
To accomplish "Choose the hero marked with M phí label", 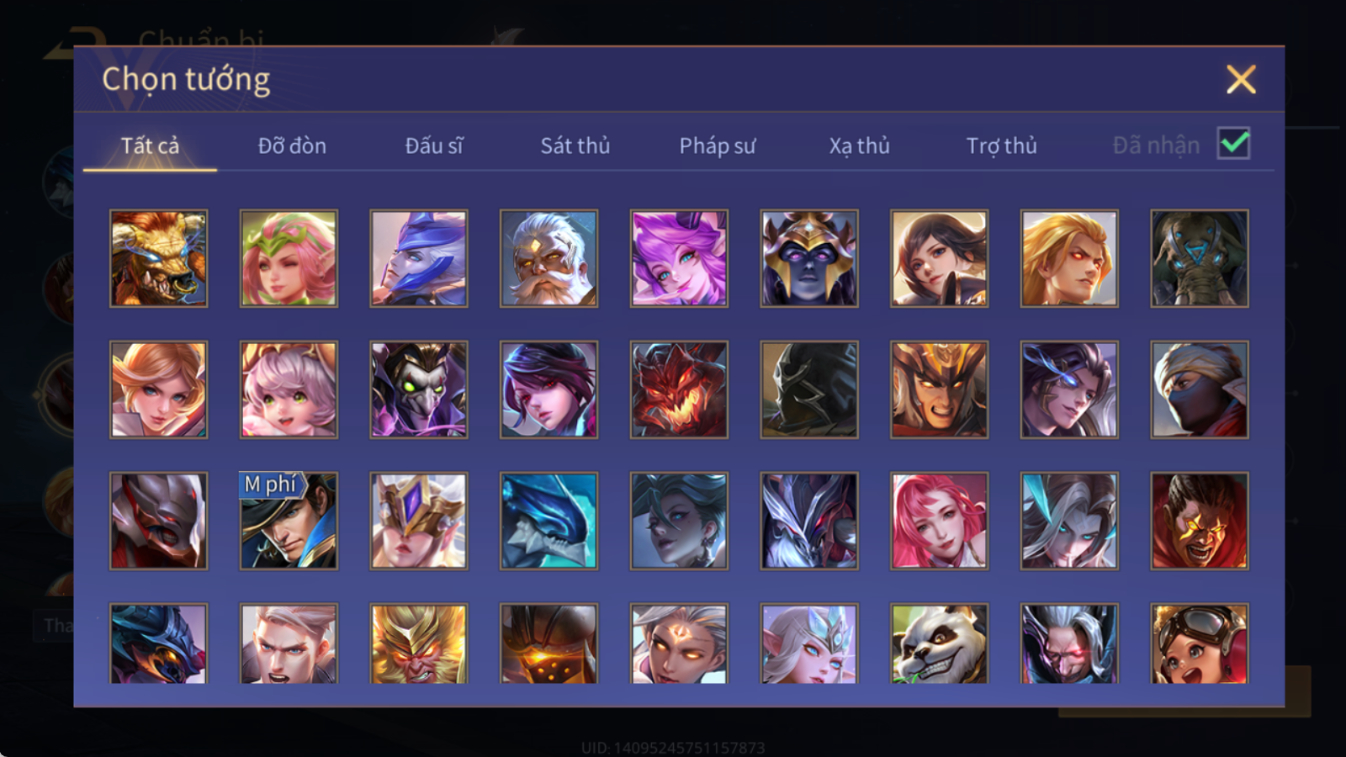I will click(288, 520).
